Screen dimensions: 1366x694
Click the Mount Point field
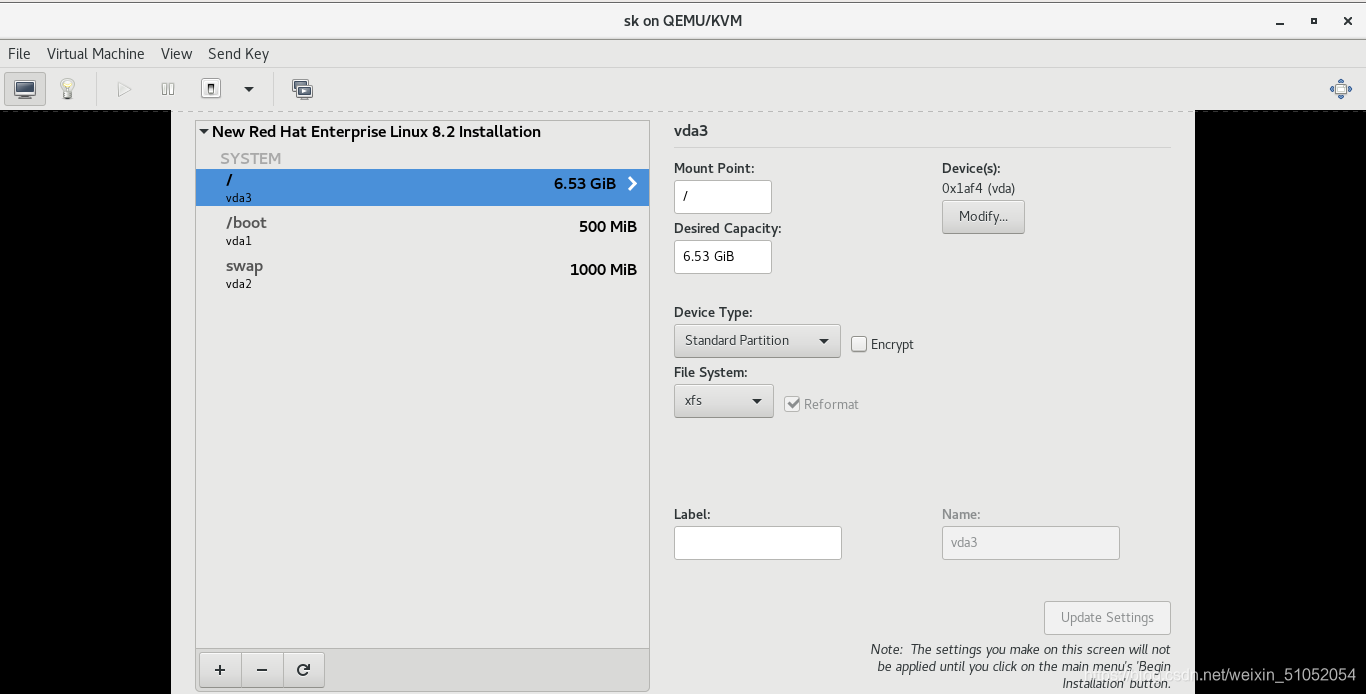[723, 197]
